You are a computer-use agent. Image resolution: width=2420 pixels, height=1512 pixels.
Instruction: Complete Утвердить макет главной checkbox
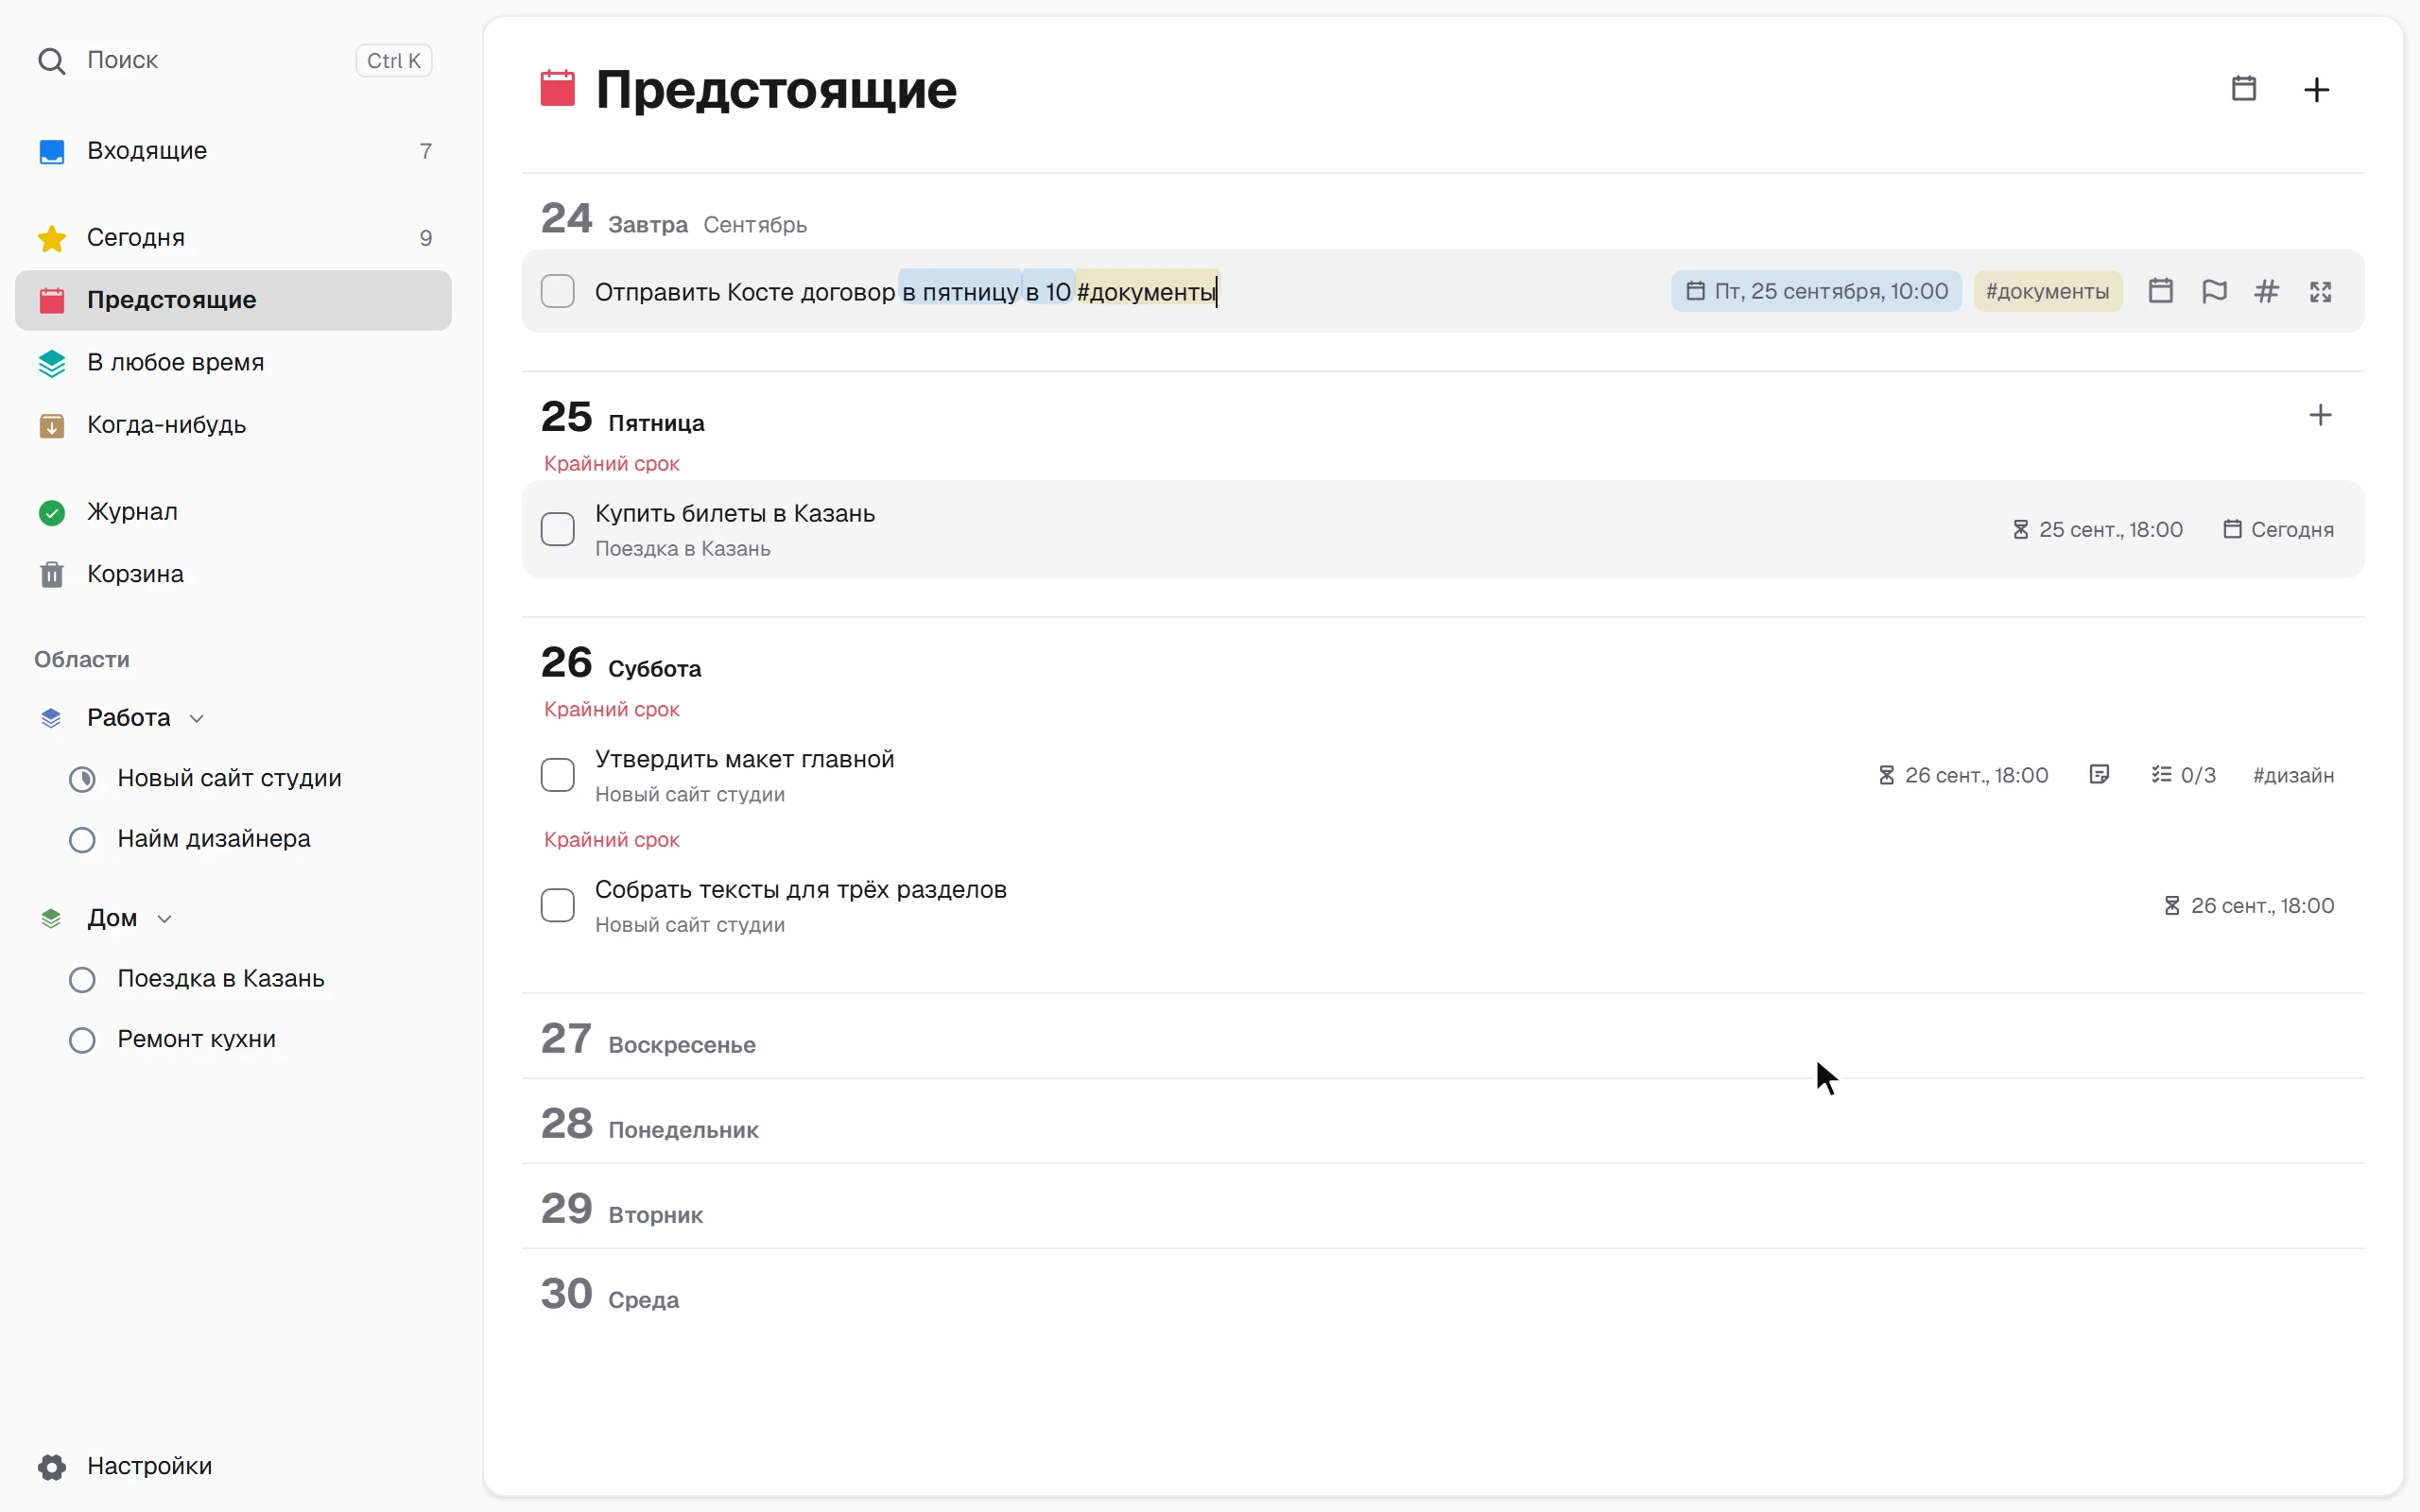pyautogui.click(x=558, y=775)
